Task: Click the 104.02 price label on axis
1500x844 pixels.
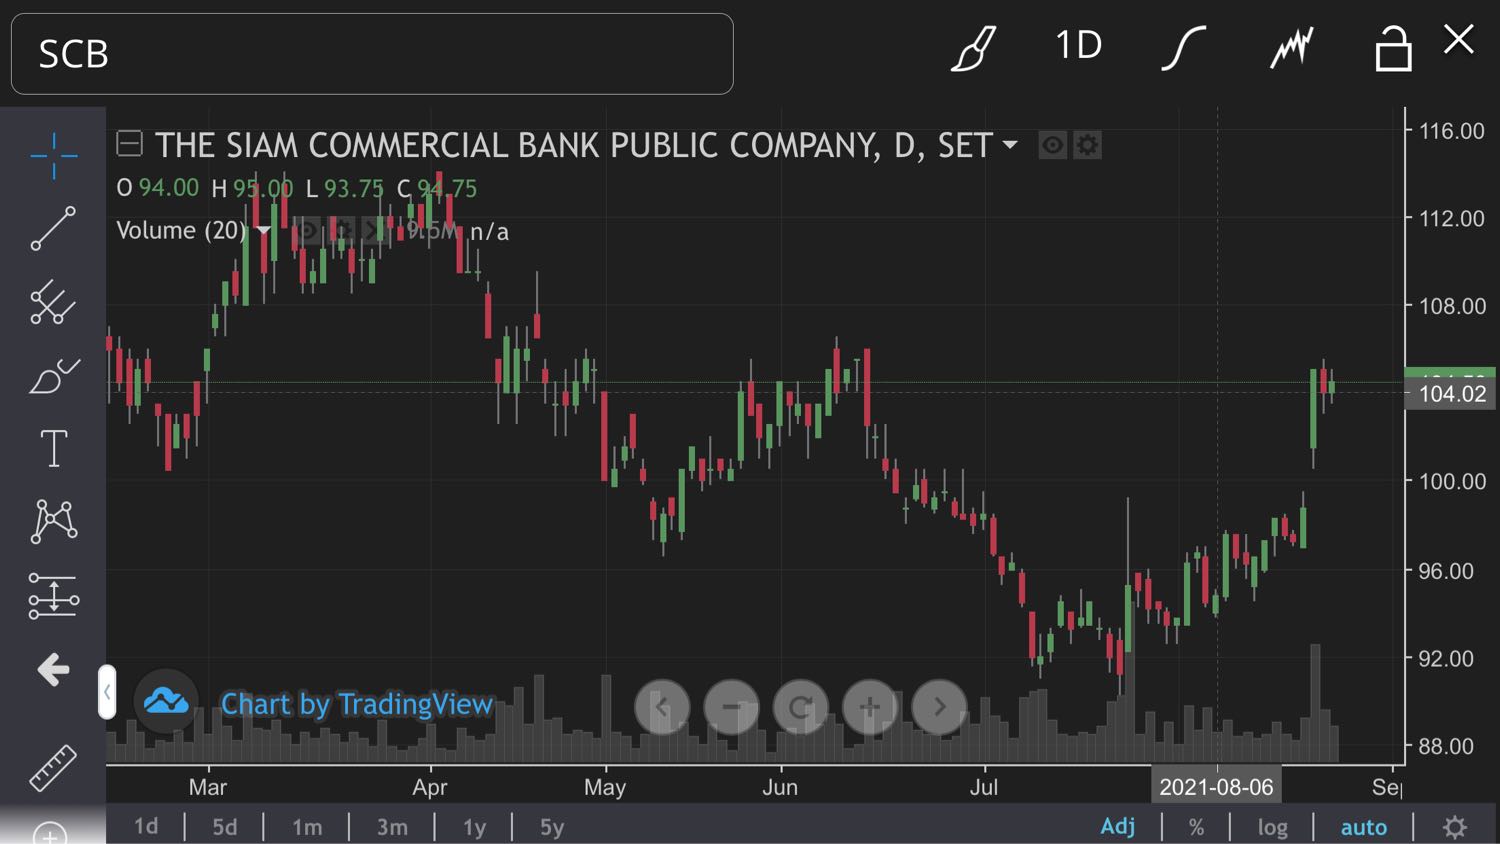Action: (x=1452, y=394)
